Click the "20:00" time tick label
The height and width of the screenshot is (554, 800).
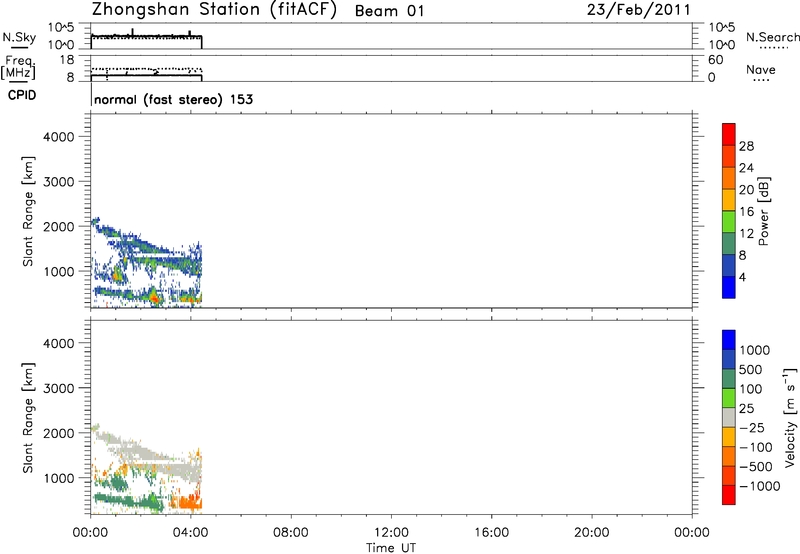point(591,533)
